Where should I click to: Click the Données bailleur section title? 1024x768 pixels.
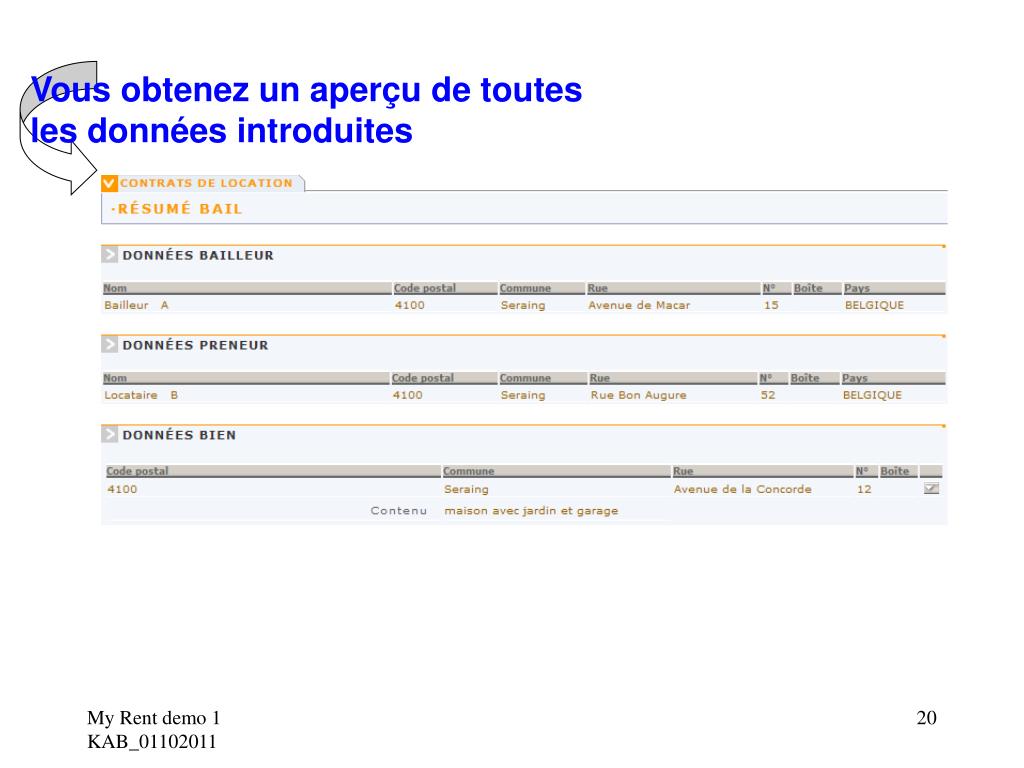pyautogui.click(x=198, y=255)
